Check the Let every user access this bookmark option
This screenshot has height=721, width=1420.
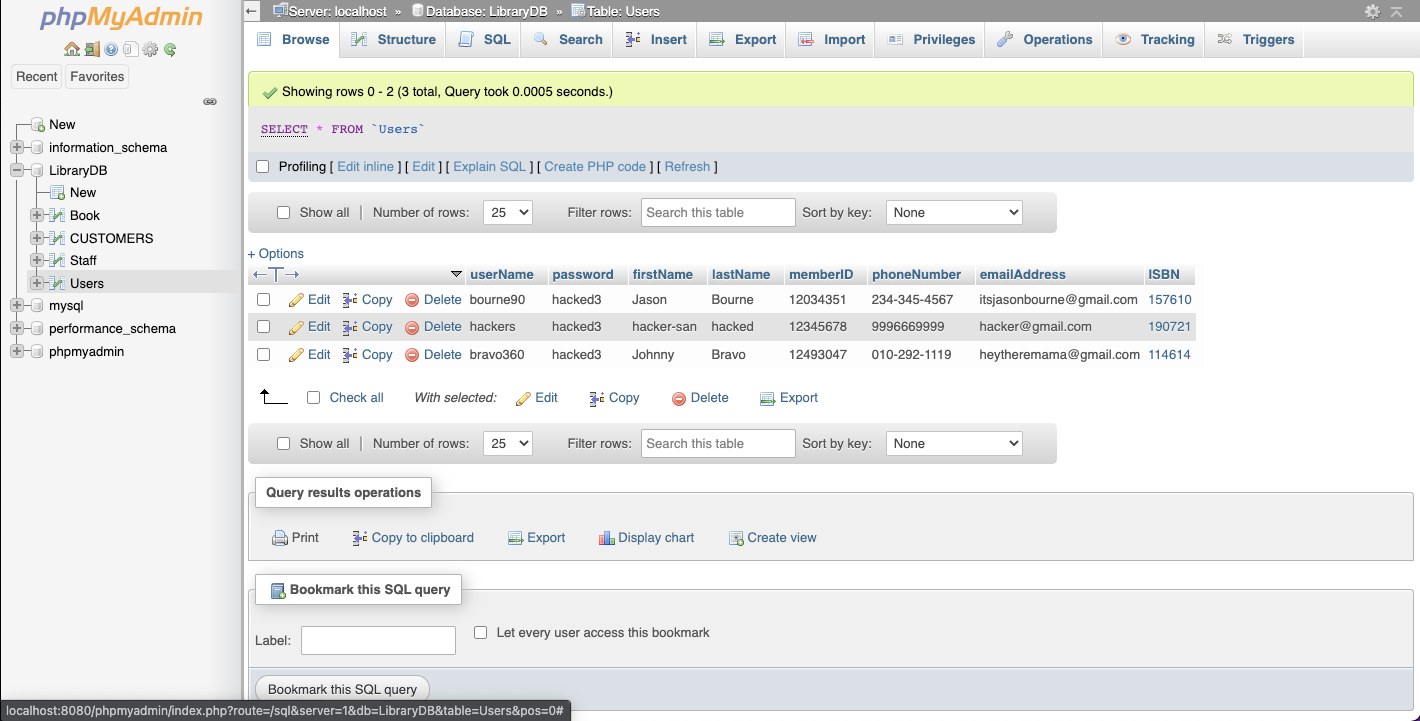click(480, 632)
